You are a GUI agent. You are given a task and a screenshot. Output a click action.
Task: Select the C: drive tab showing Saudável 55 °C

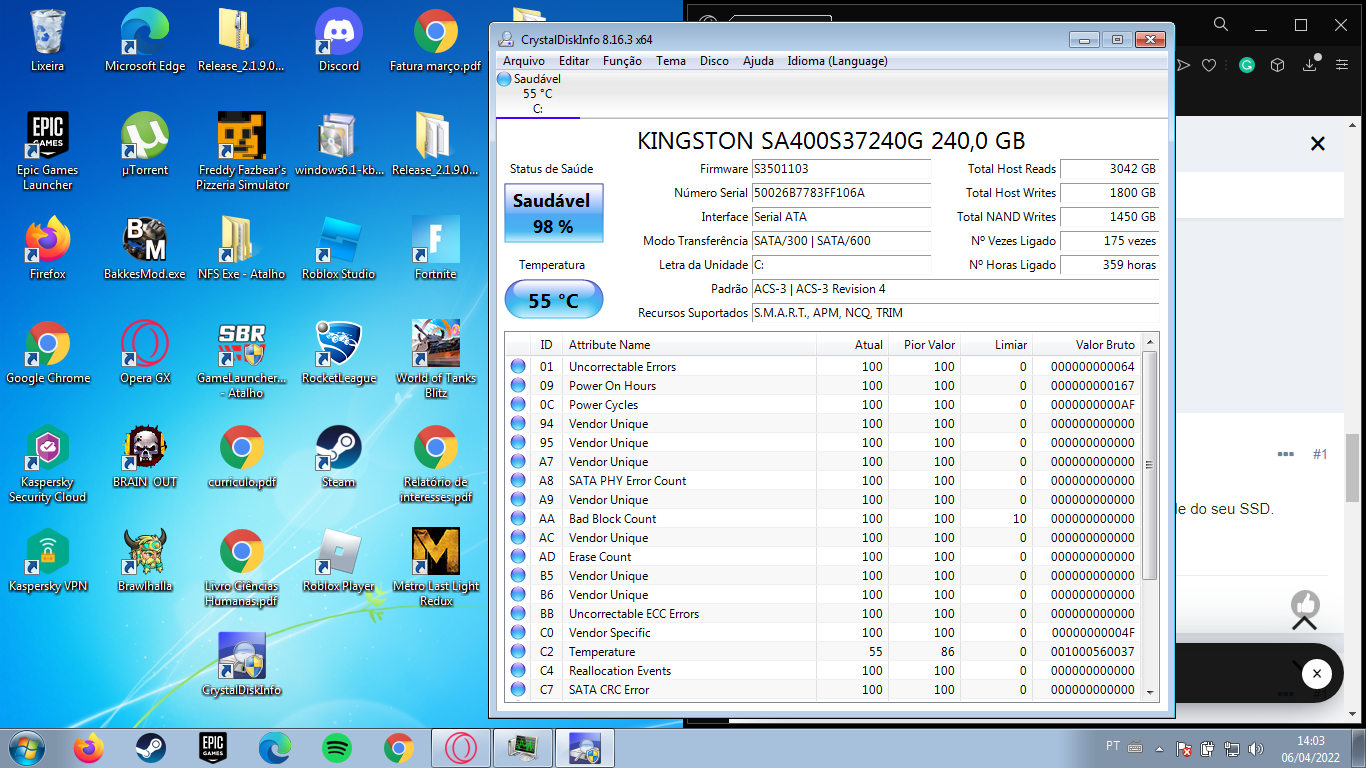coord(538,94)
